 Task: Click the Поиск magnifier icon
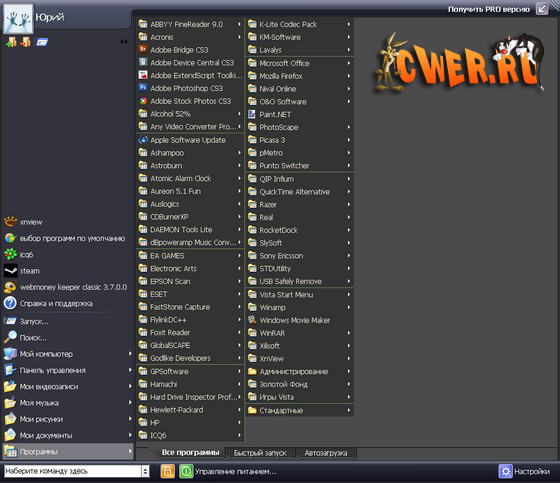[x=10, y=337]
